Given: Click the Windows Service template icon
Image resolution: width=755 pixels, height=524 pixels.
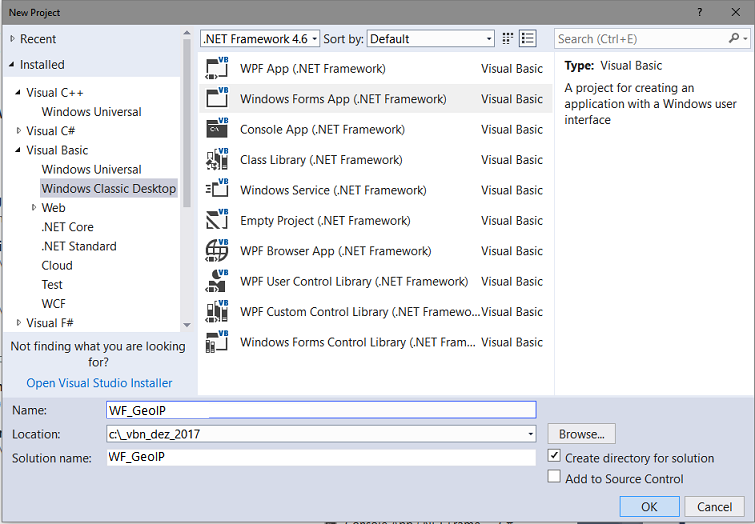Looking at the screenshot, I should pos(217,189).
